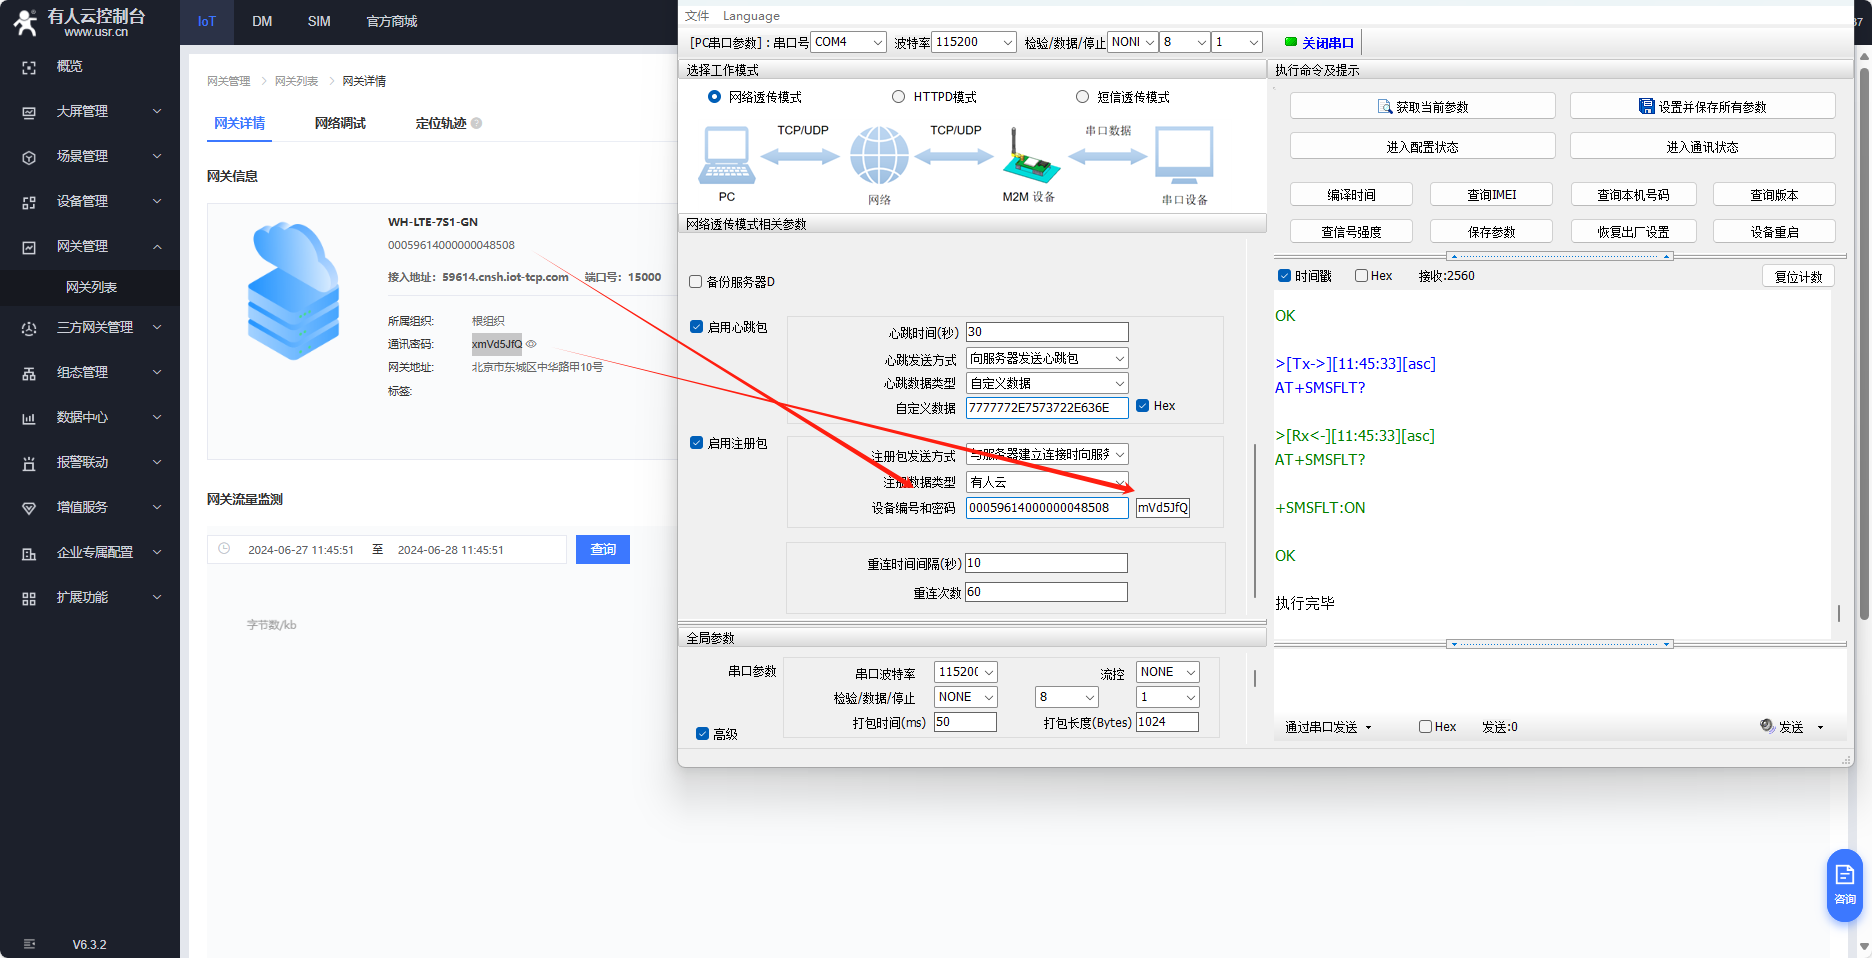Image resolution: width=1872 pixels, height=958 pixels.
Task: Click the 报警联动 alarm icon
Action: 29,463
